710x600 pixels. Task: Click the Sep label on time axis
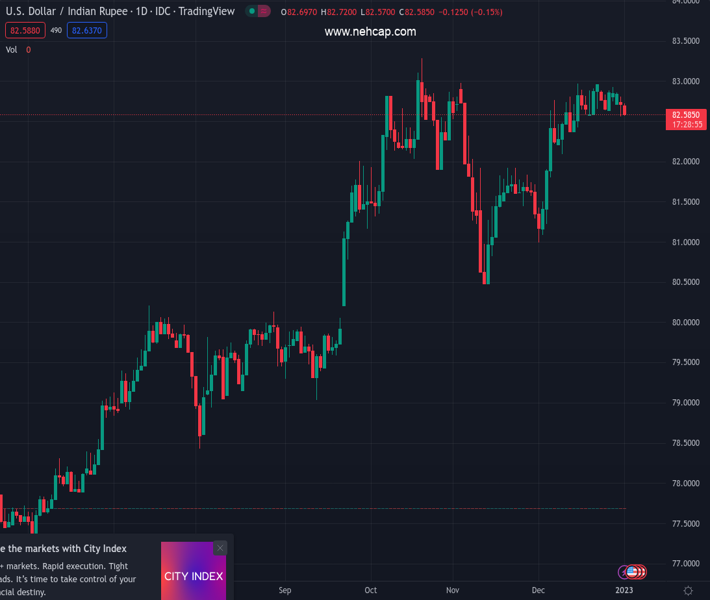[x=286, y=591]
